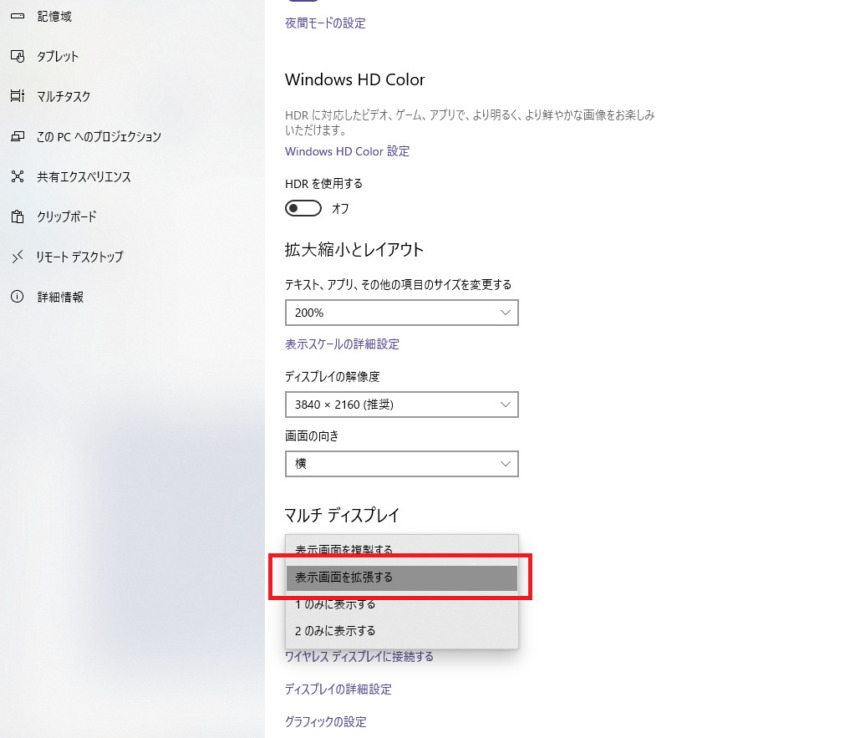Click the 詳細情報 info icon

[18, 297]
